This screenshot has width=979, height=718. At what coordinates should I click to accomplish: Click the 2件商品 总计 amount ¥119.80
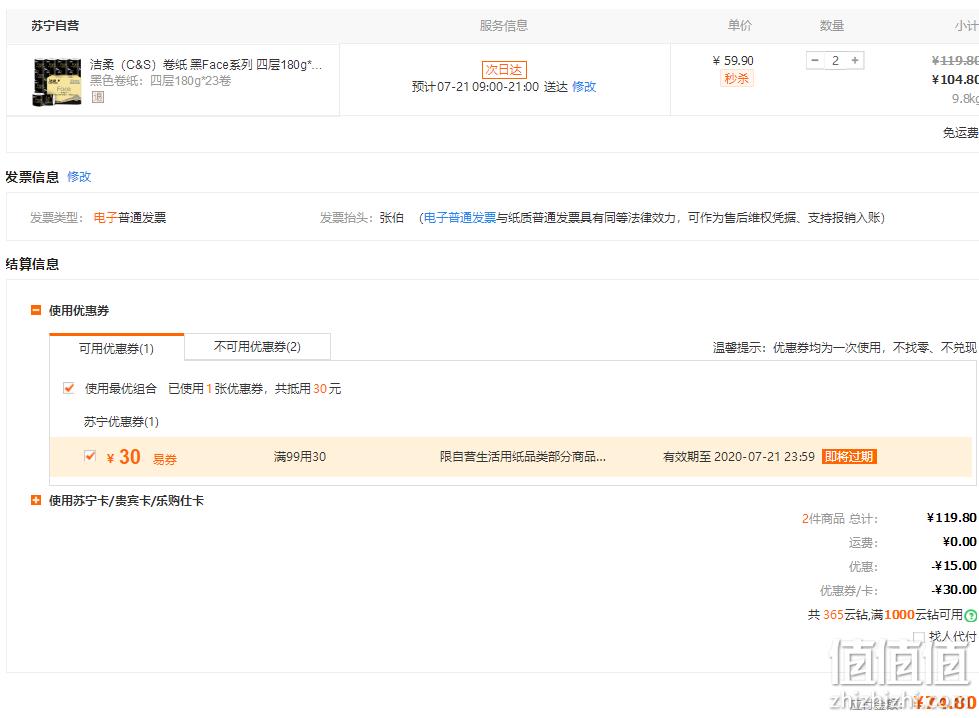(952, 518)
